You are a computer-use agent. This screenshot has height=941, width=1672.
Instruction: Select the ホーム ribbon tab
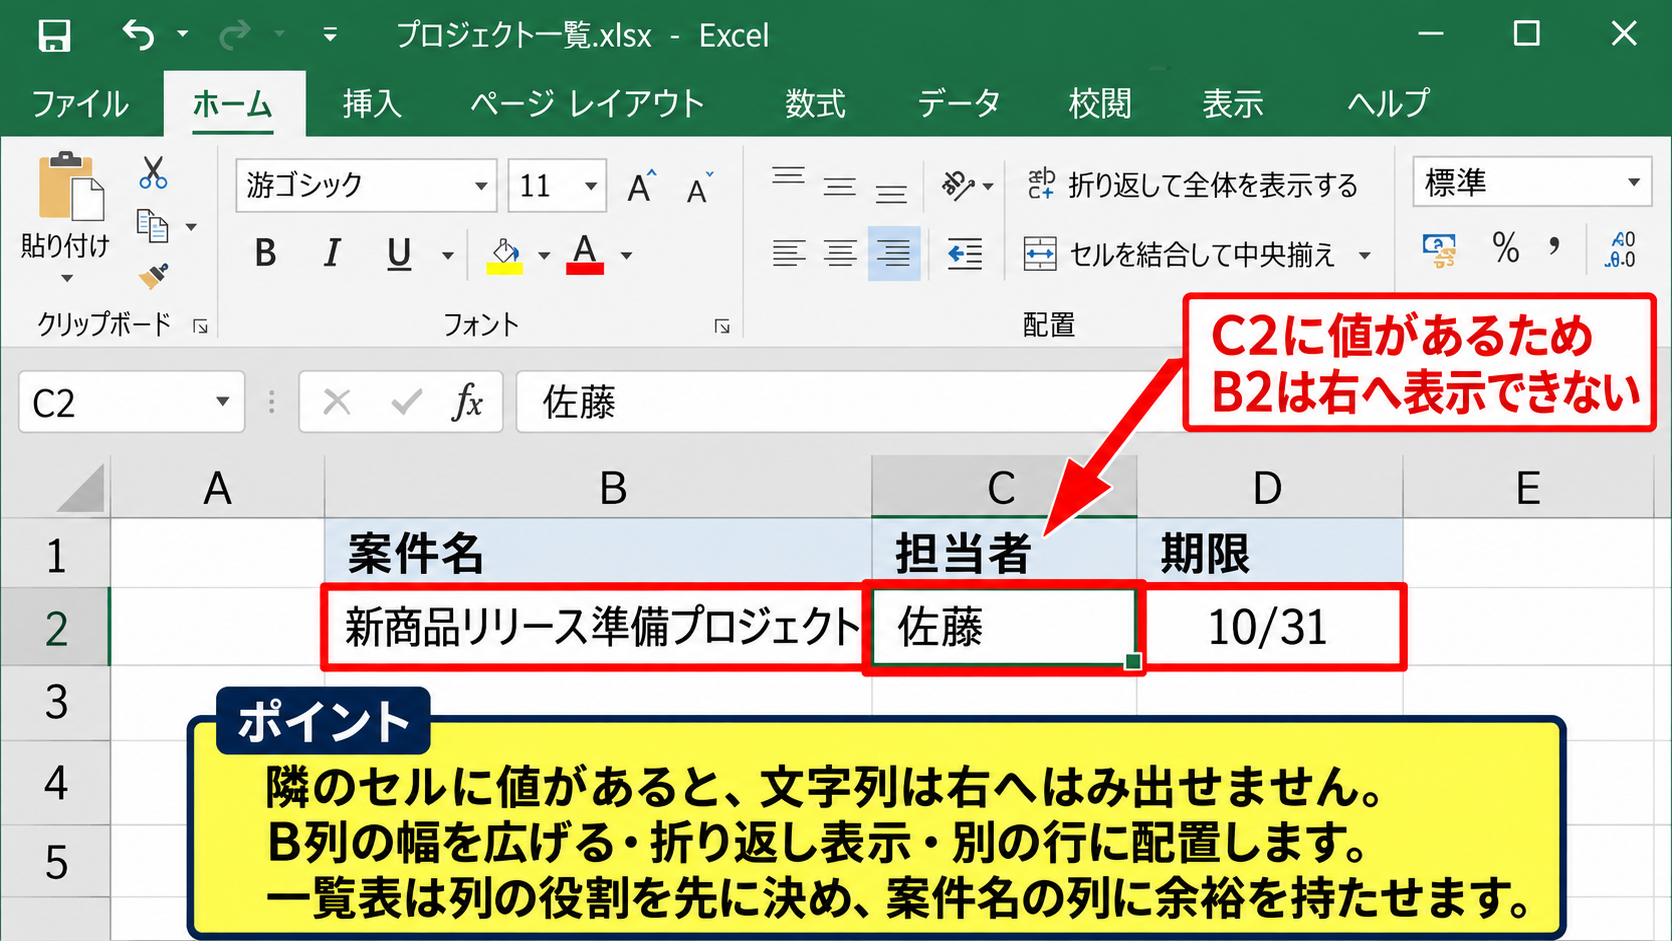(233, 104)
